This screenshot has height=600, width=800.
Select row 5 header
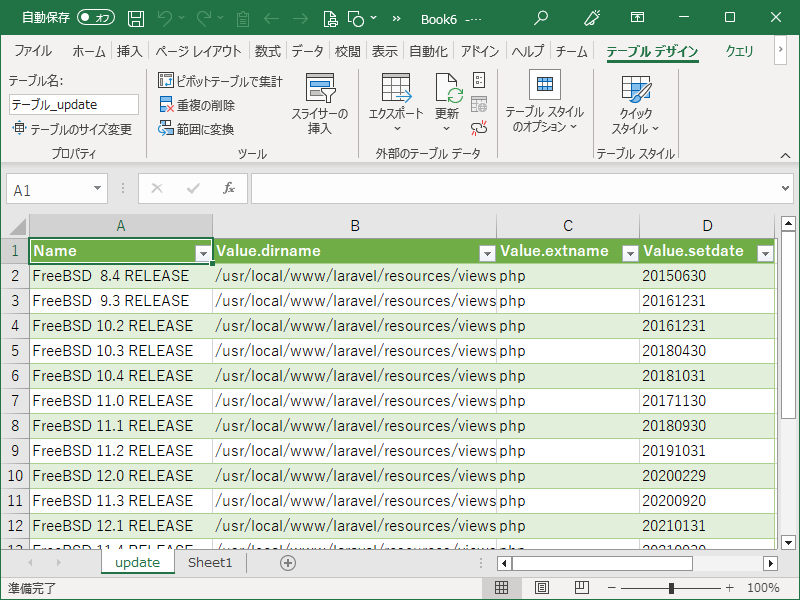point(15,351)
